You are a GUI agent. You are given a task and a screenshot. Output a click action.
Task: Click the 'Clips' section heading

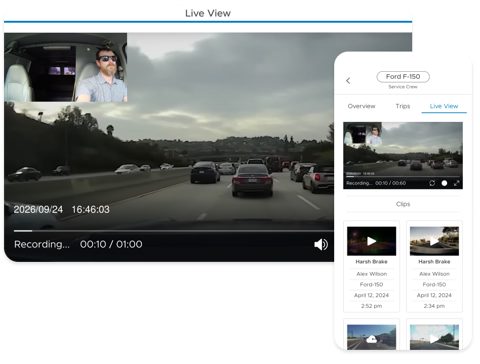403,204
